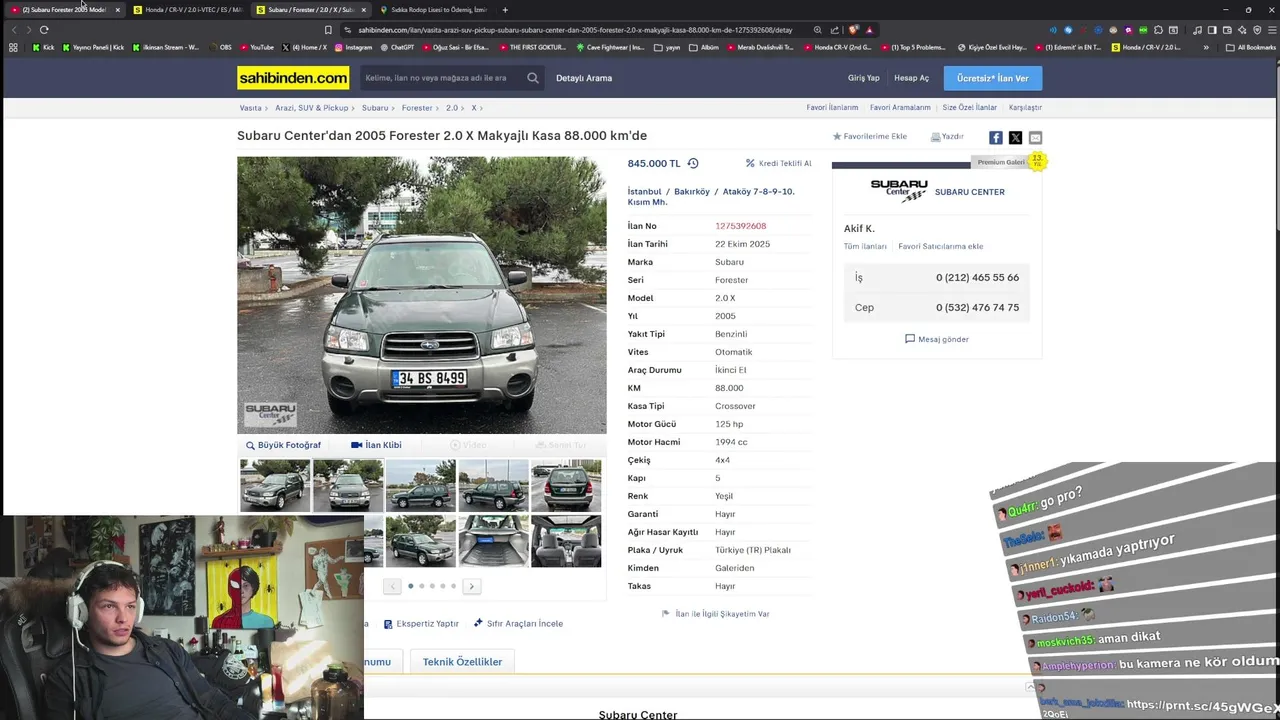
Task: Click the sahibinden.com logo
Action: [293, 78]
